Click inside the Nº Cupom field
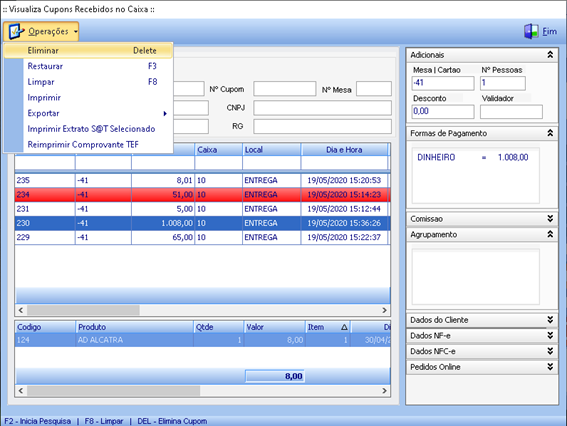This screenshot has width=567, height=426. 285,89
